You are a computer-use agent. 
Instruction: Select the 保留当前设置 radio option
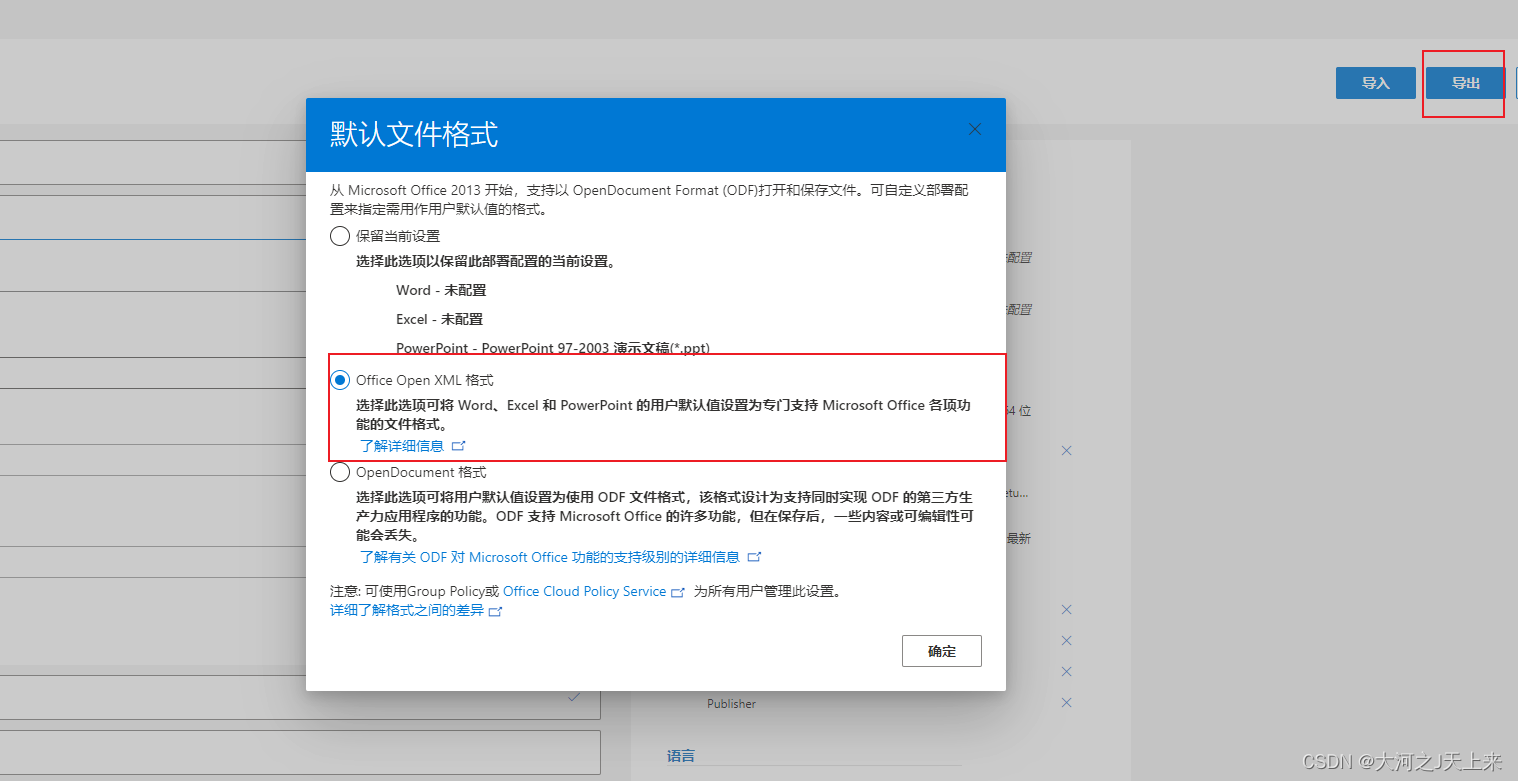340,236
